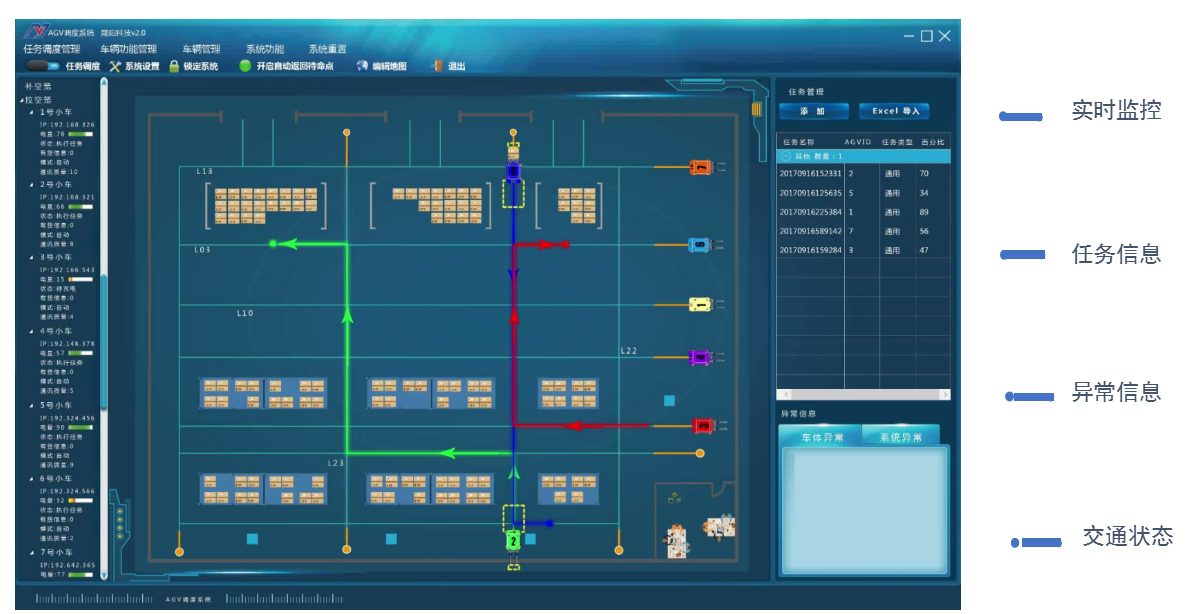
Task: Select the blue AGV at the right dock
Action: tap(700, 244)
